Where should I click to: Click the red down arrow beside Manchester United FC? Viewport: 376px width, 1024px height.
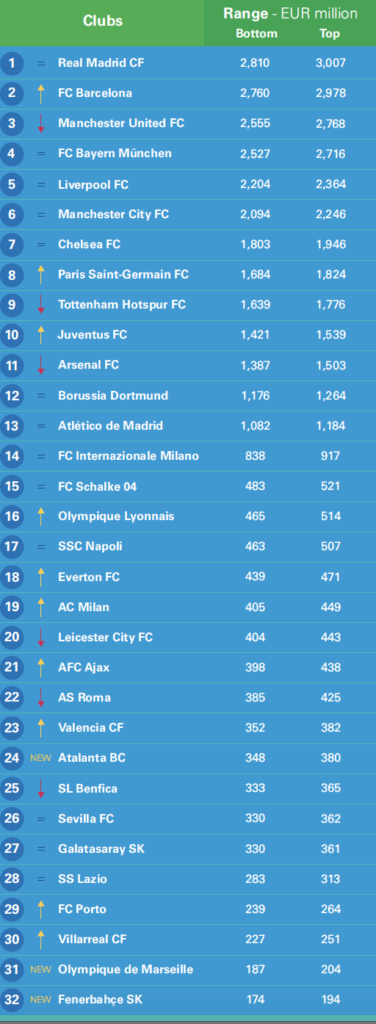pos(41,123)
